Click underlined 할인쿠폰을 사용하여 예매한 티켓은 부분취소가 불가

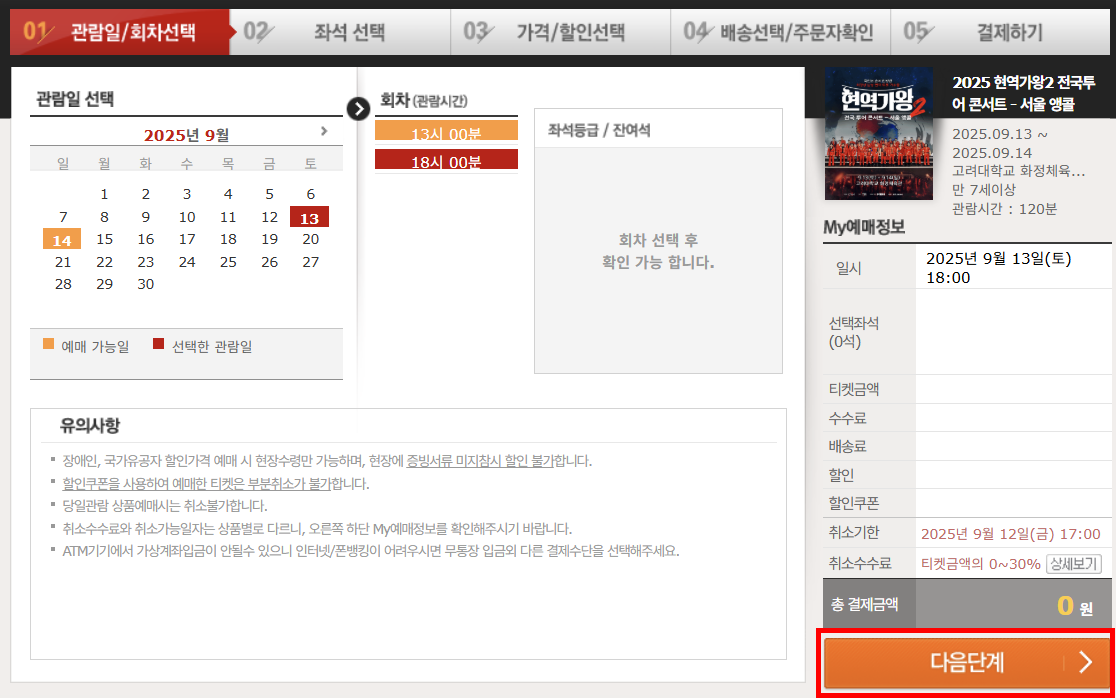pos(197,484)
